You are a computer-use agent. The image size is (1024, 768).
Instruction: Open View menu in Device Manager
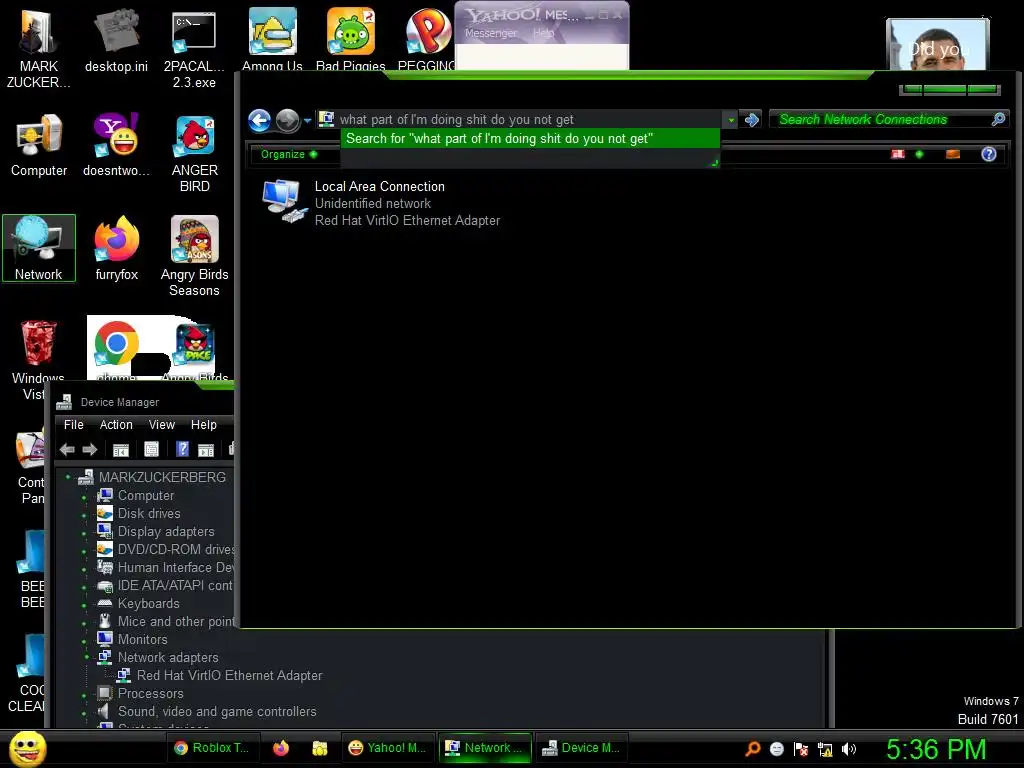point(161,424)
